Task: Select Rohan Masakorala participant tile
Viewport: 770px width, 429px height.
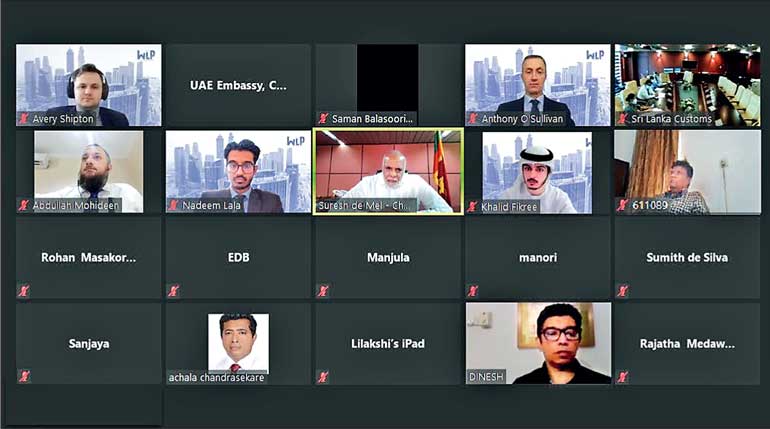Action: click(x=88, y=257)
